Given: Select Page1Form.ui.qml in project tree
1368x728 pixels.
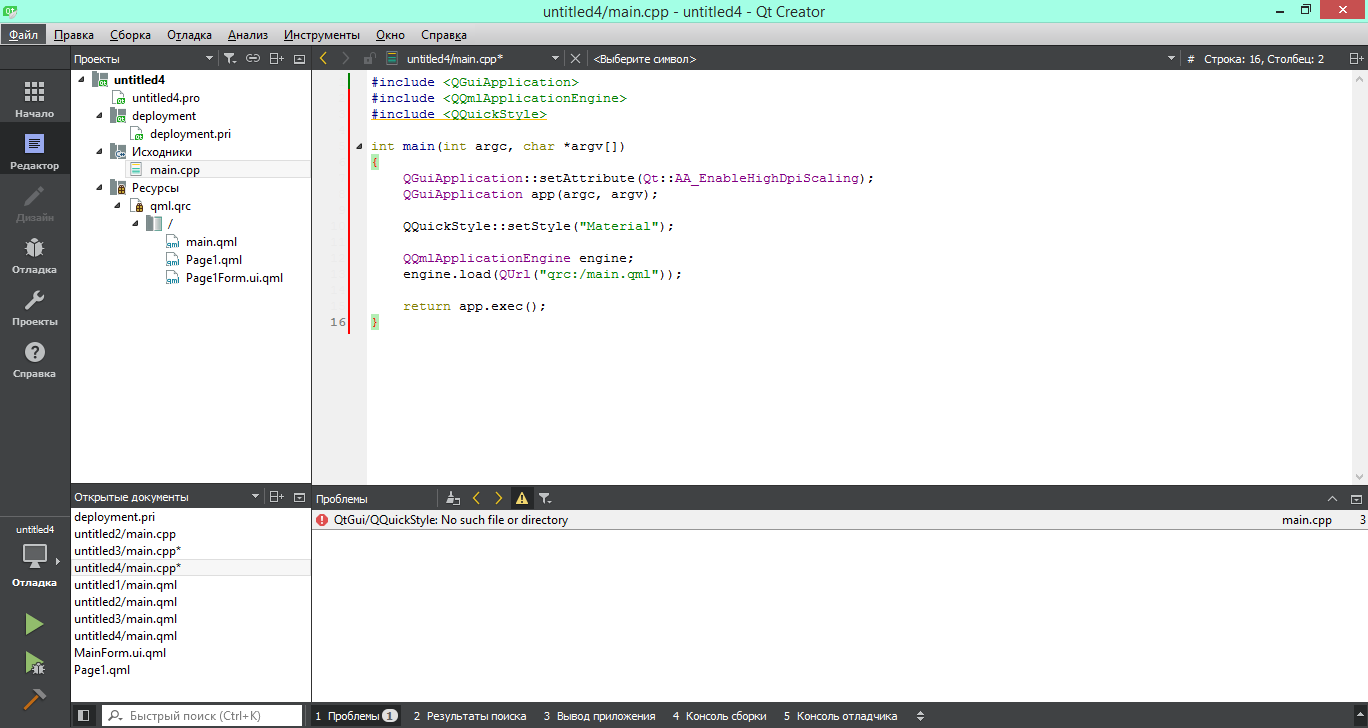Looking at the screenshot, I should (x=234, y=278).
